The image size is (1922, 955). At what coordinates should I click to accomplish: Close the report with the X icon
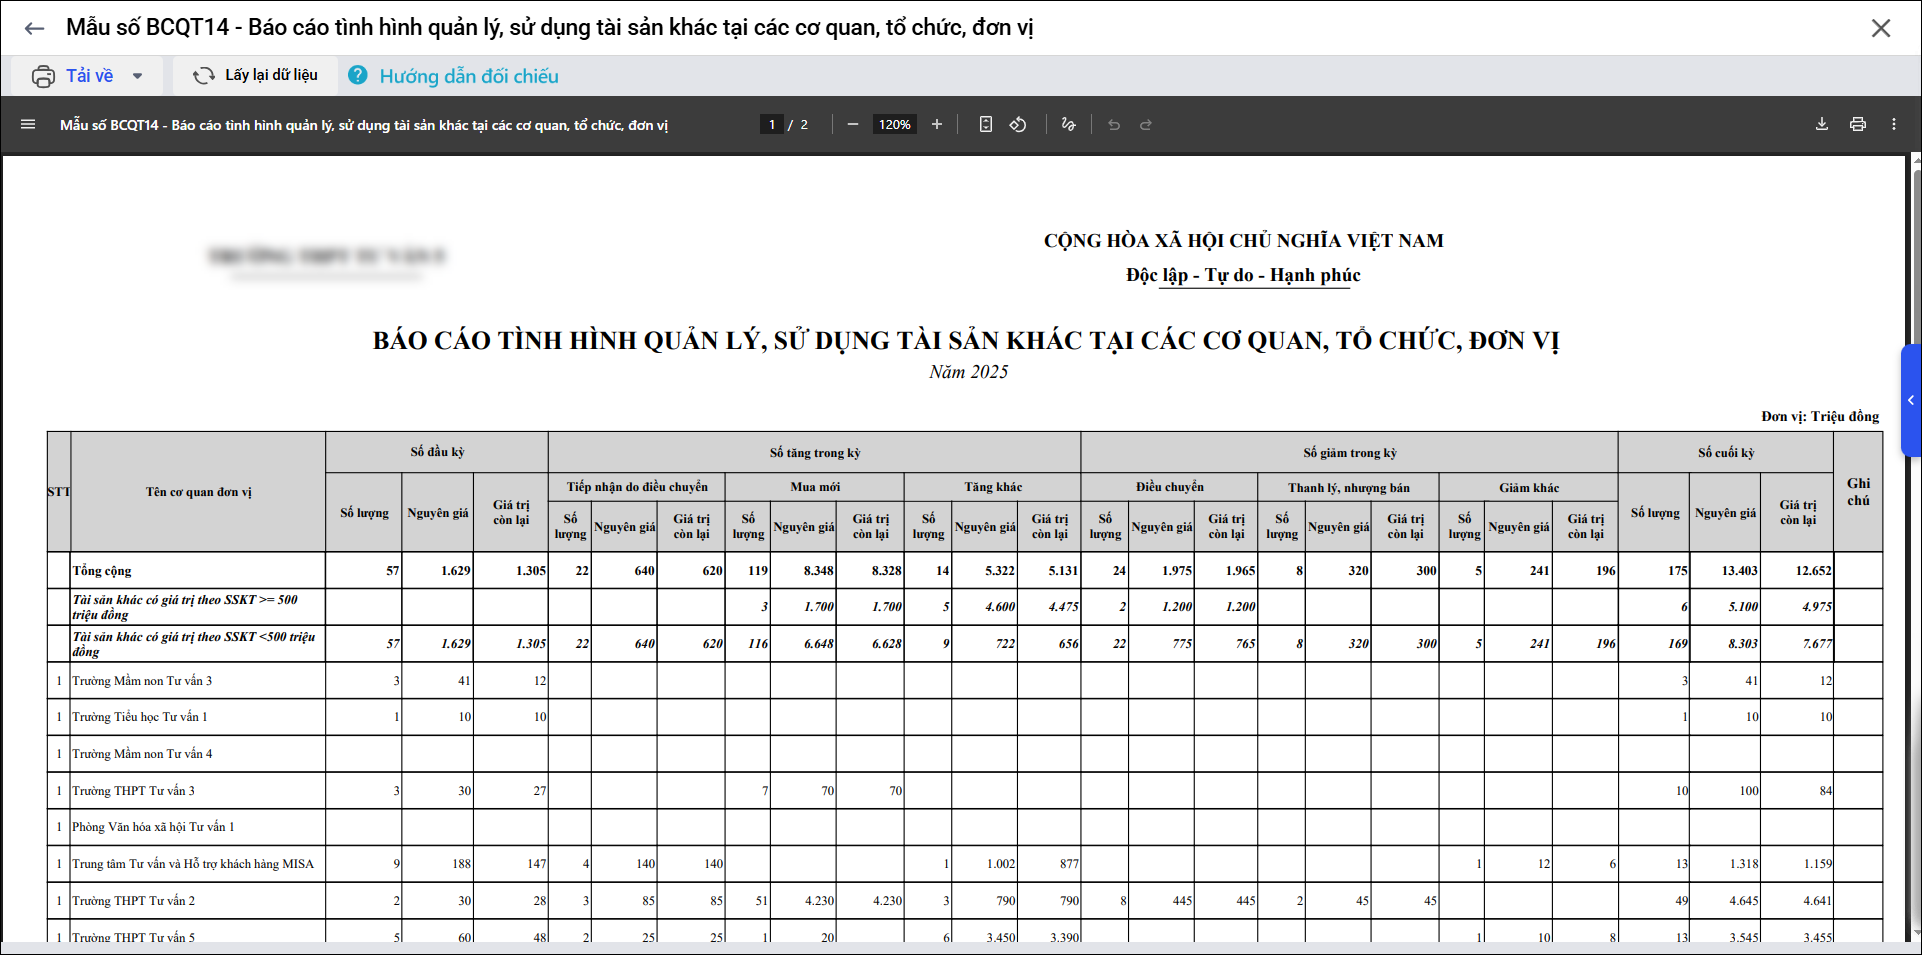coord(1880,28)
